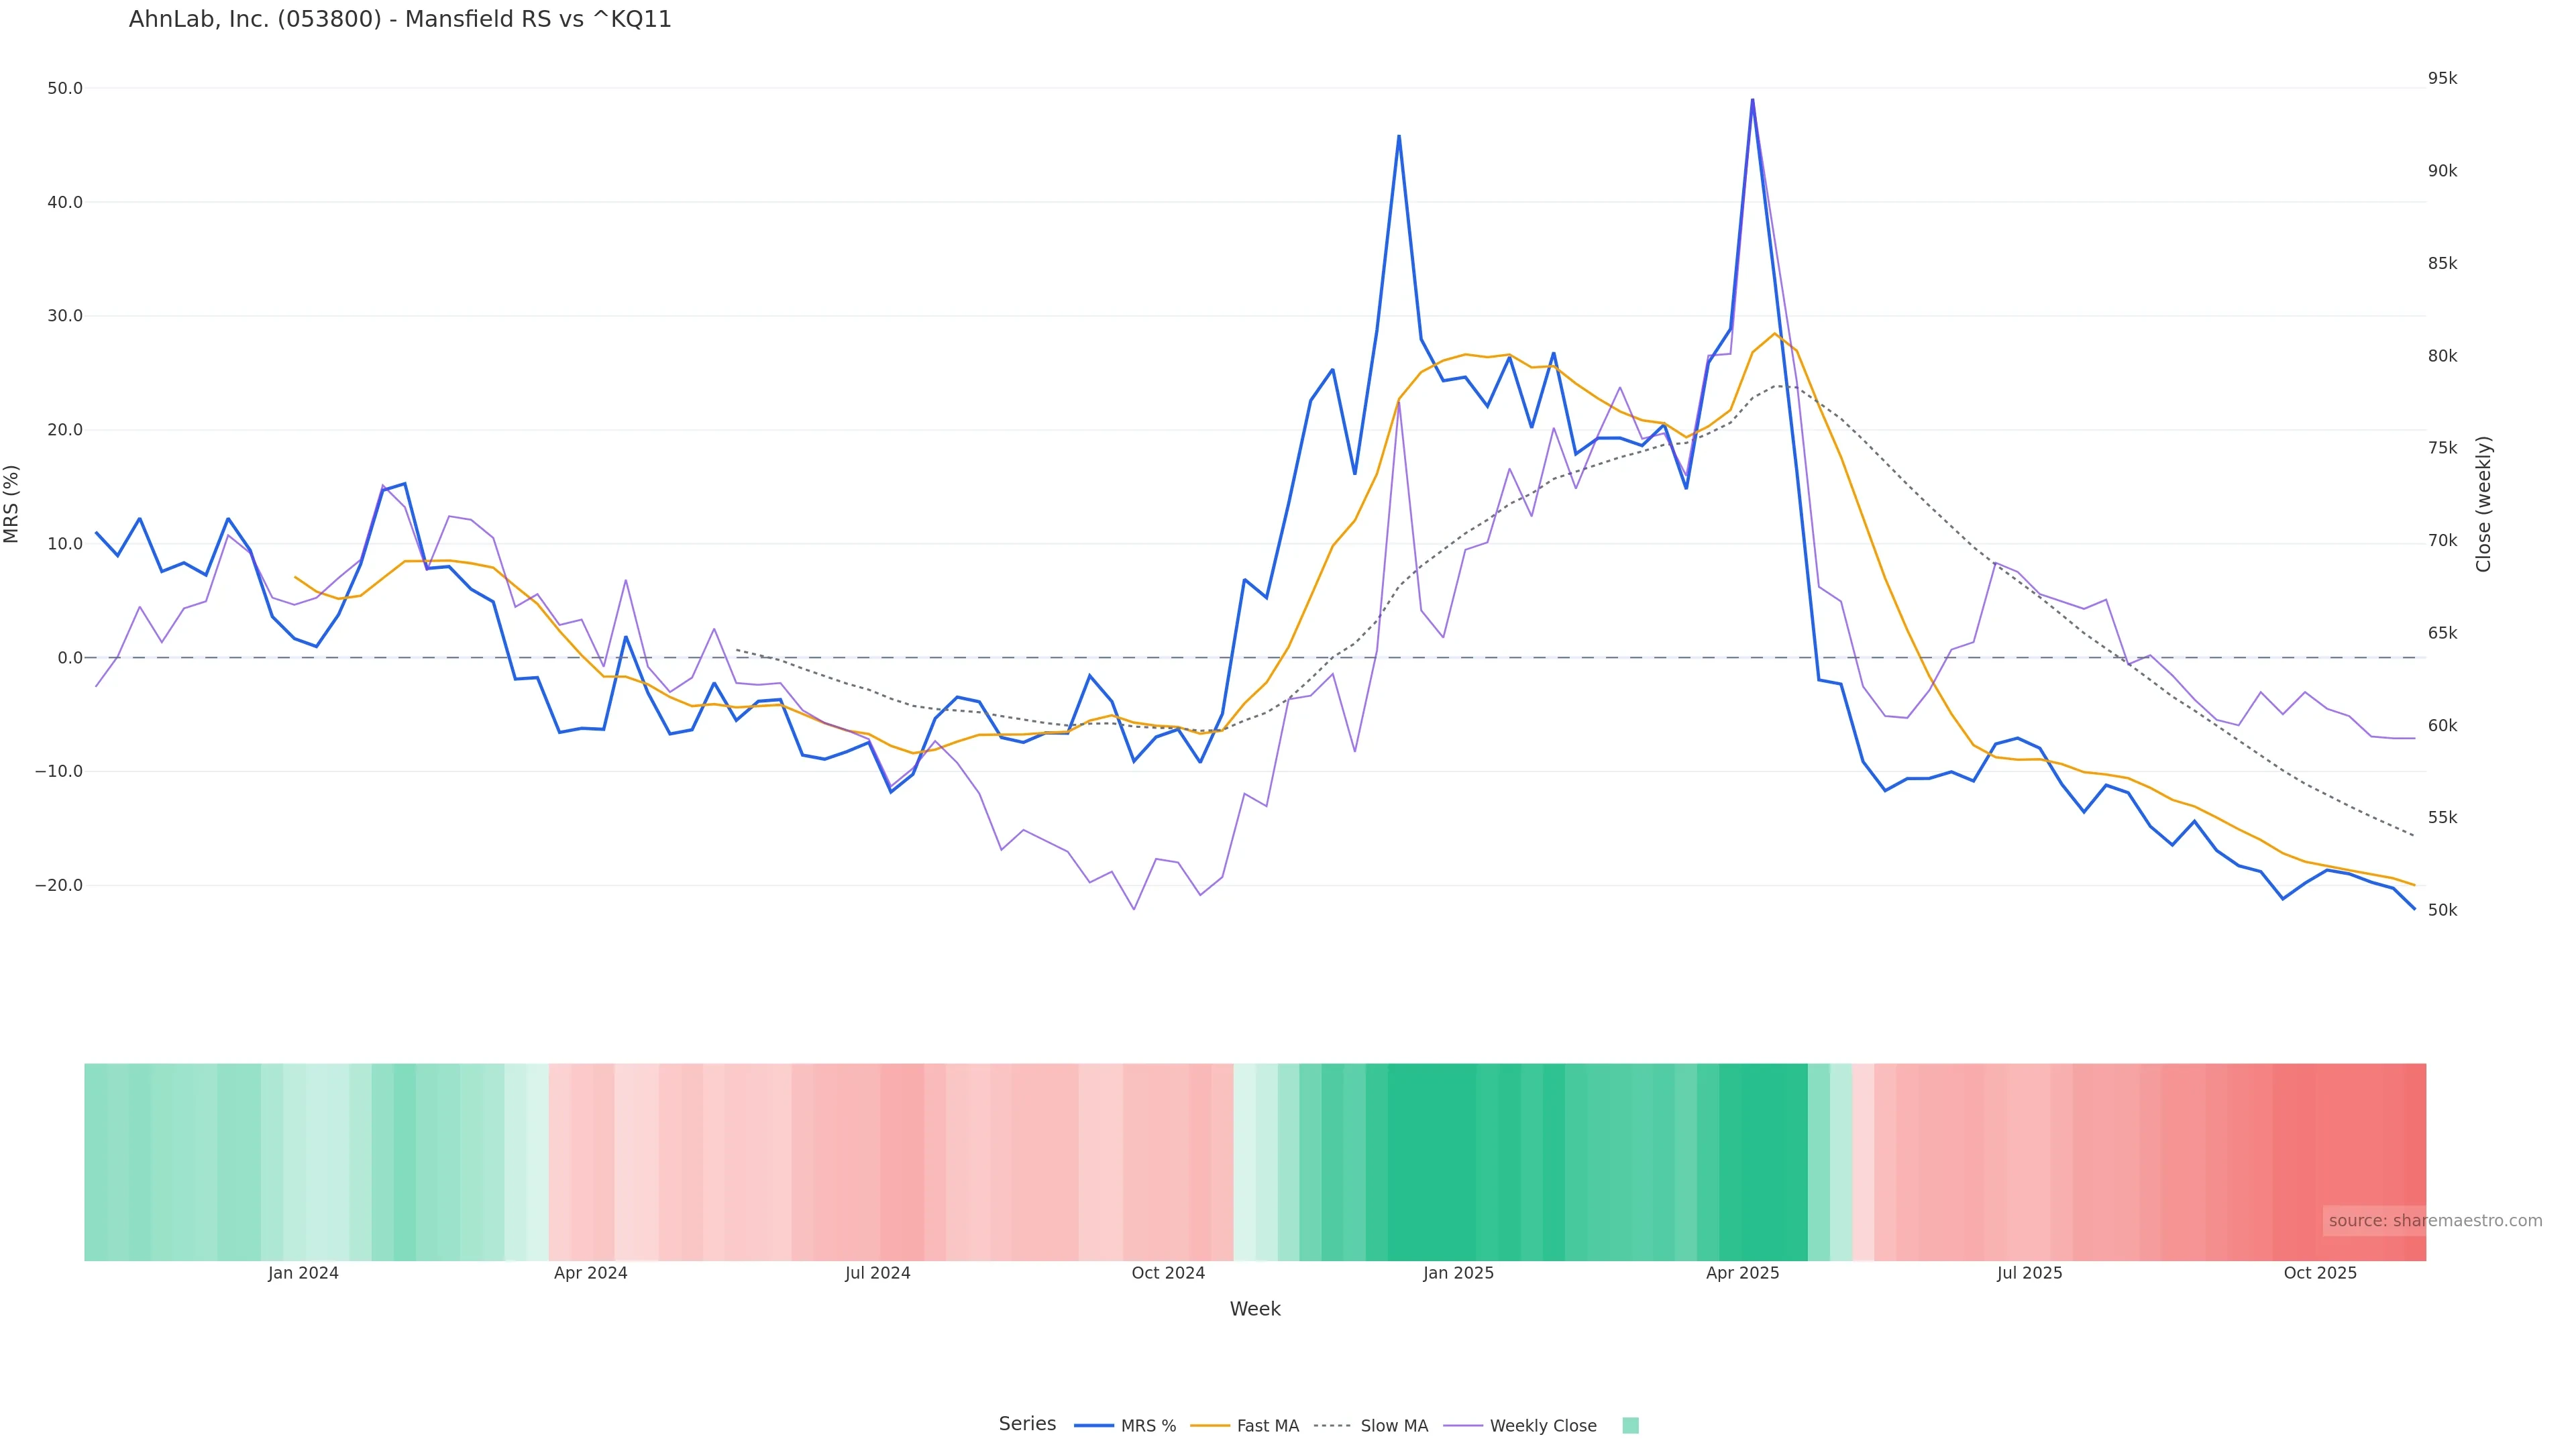Click the purple Weekly Close legend line icon
The width and height of the screenshot is (2576, 1449).
click(x=1463, y=1426)
